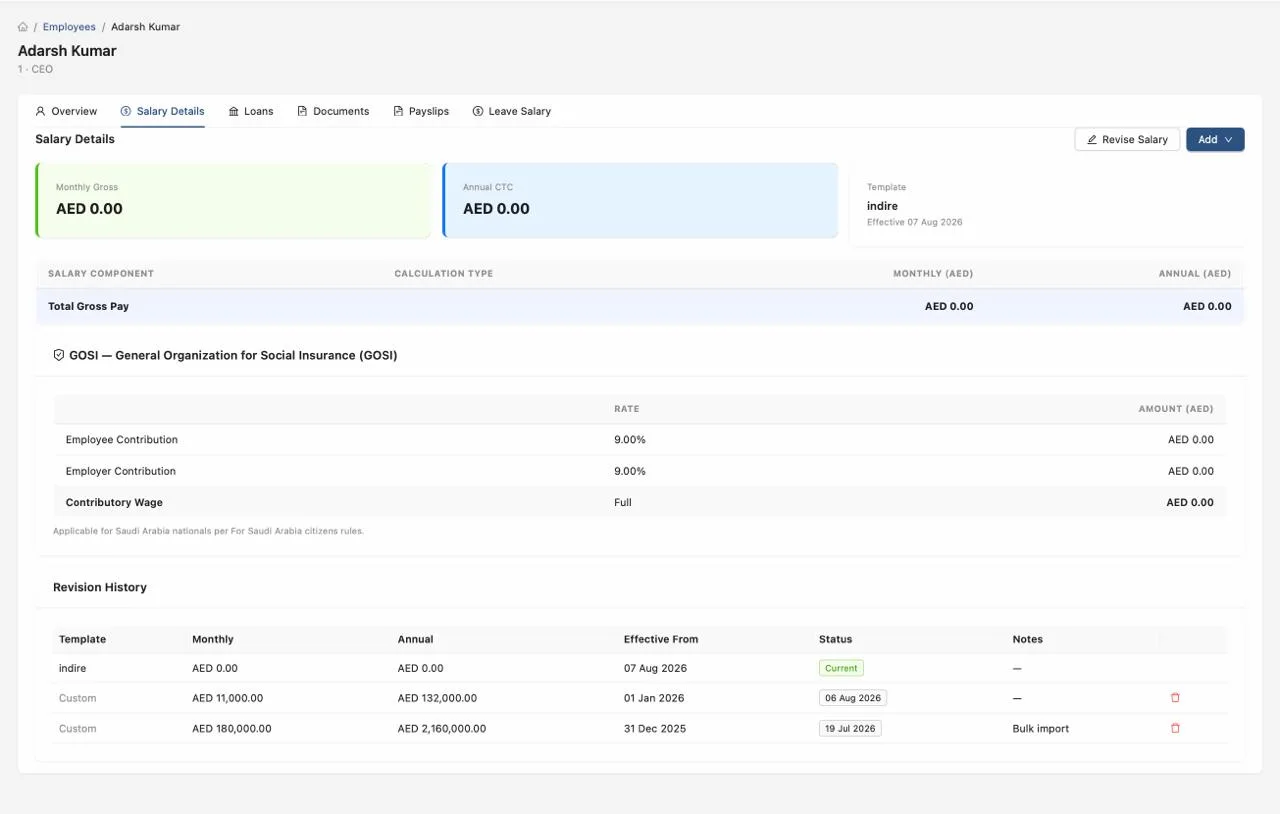Click the home icon in breadcrumb
The height and width of the screenshot is (814, 1280).
[23, 27]
